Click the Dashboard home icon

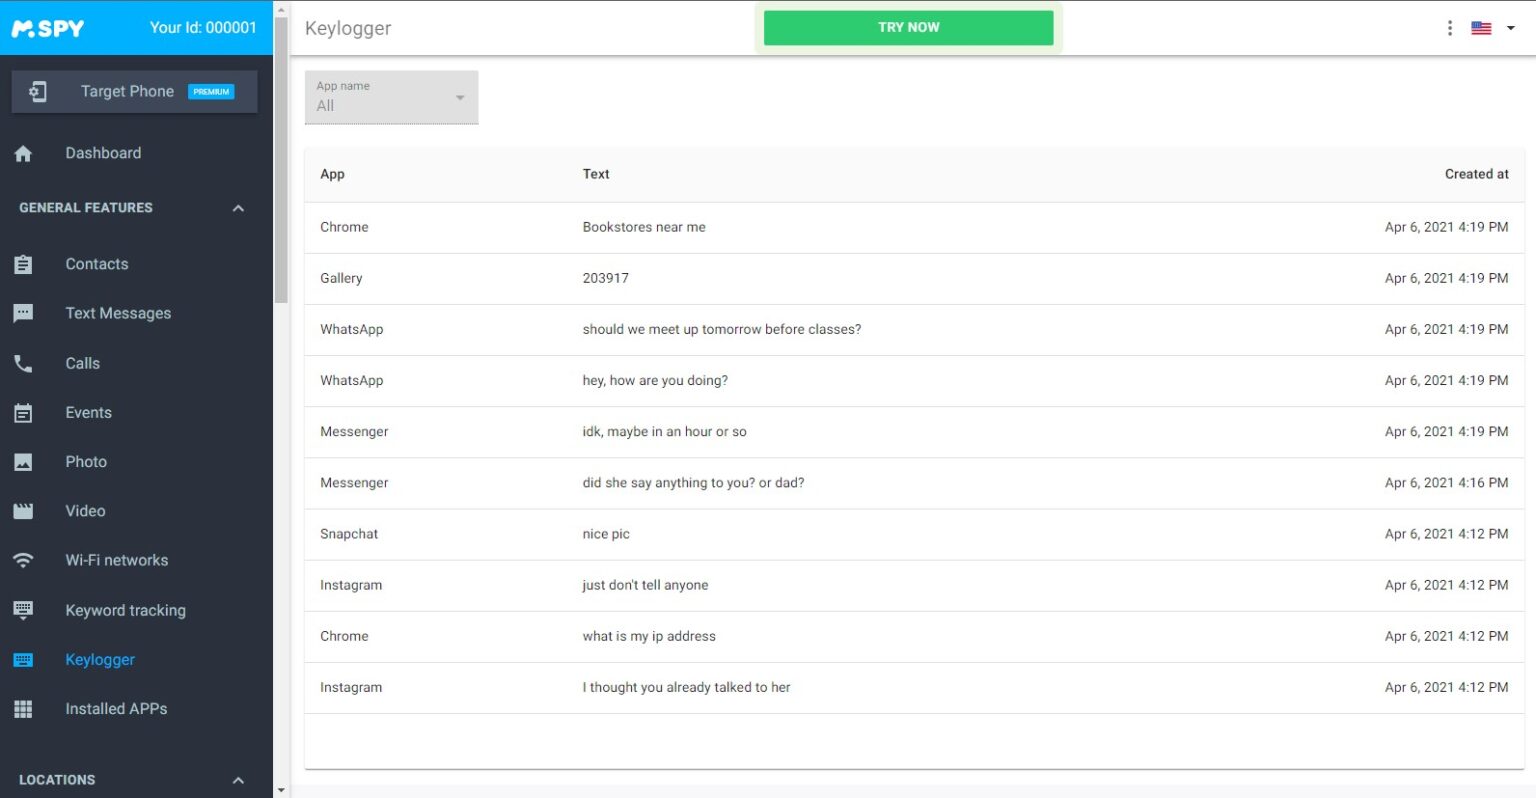coord(23,153)
